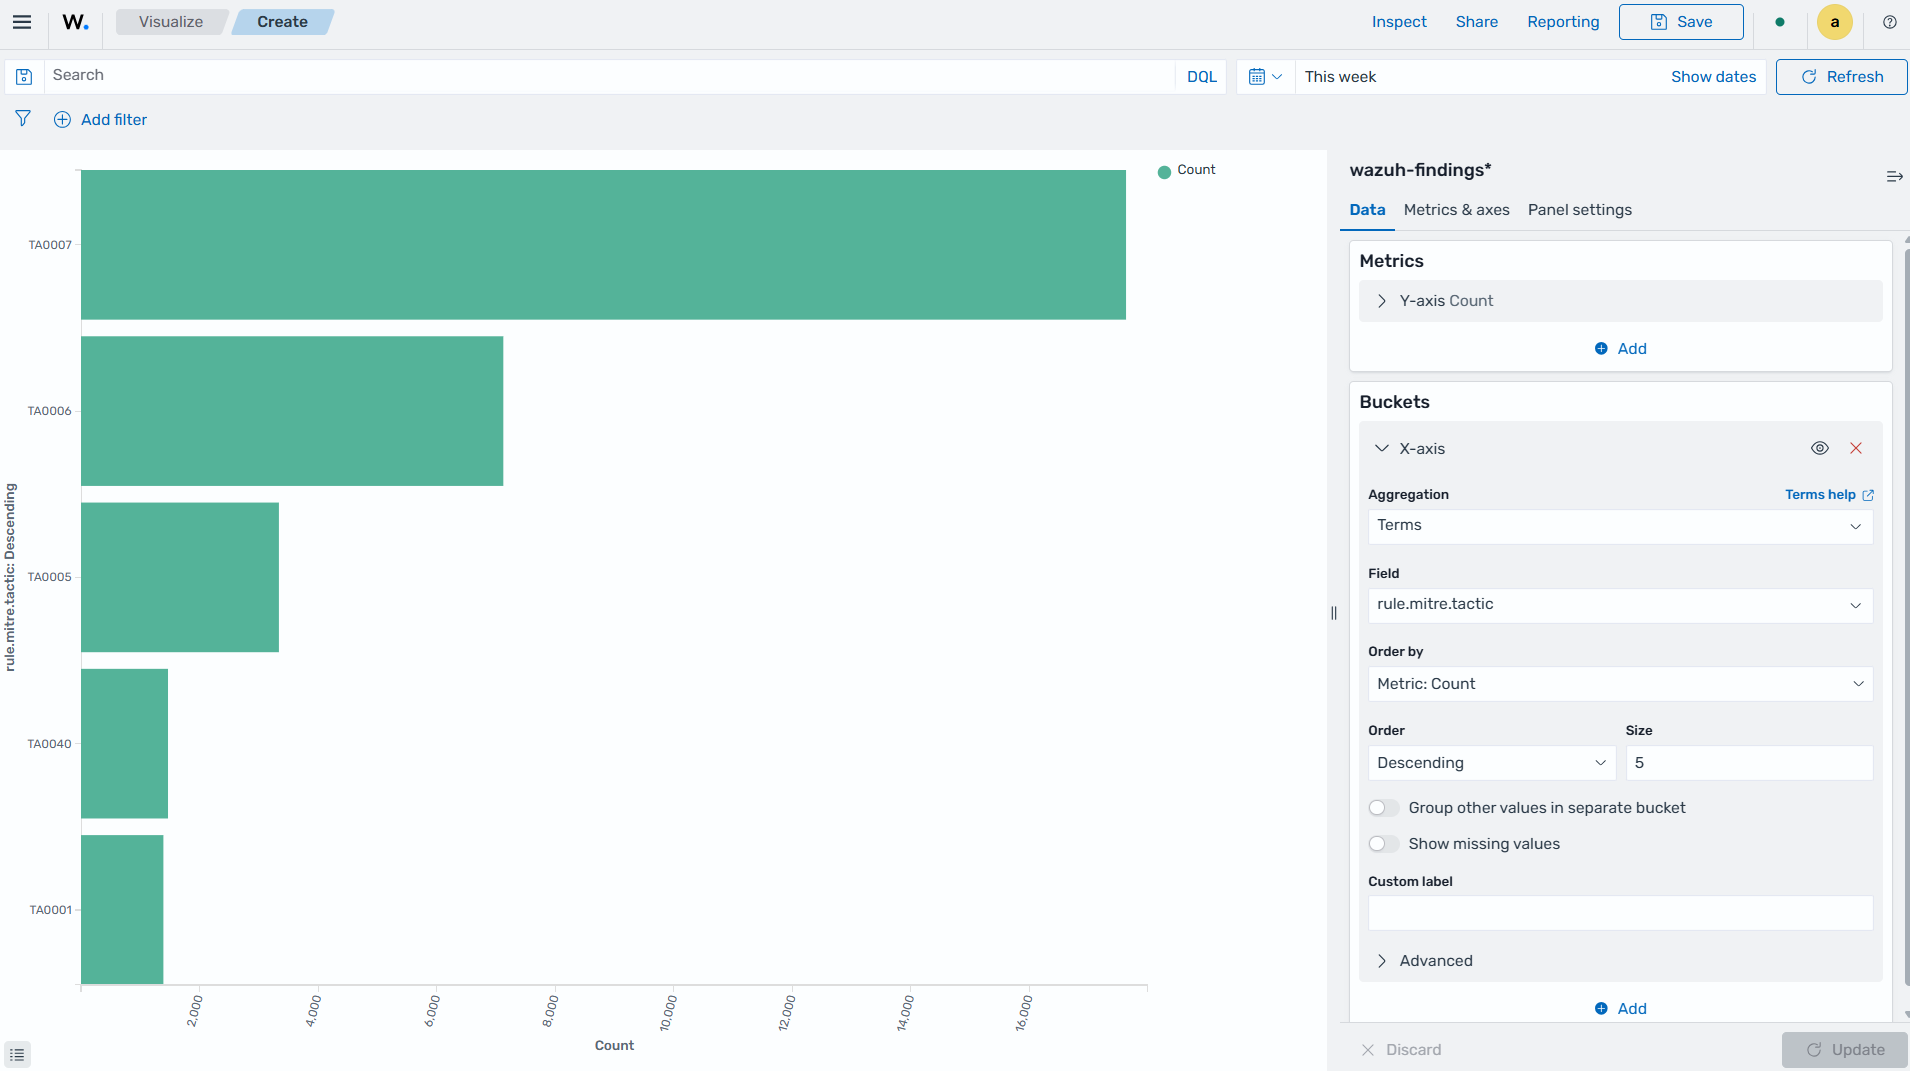This screenshot has width=1910, height=1071.
Task: Click the Wazuh logo home icon
Action: [x=76, y=22]
